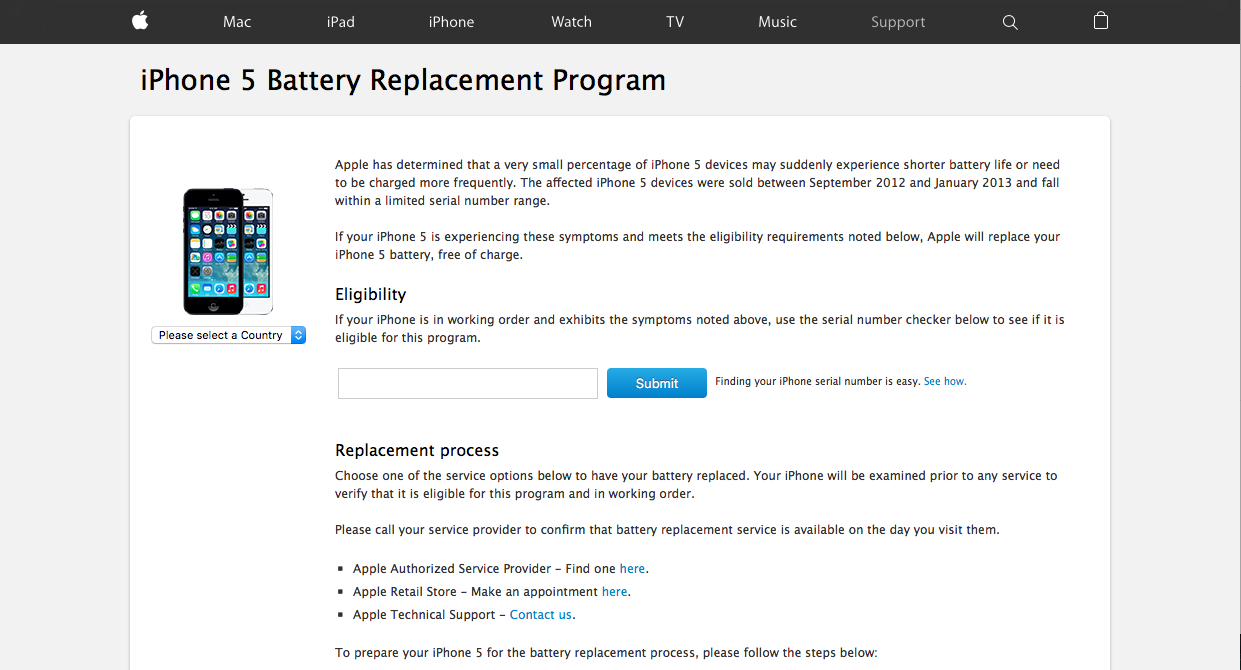Open the Contact us link
This screenshot has height=670, width=1241.
(x=541, y=615)
